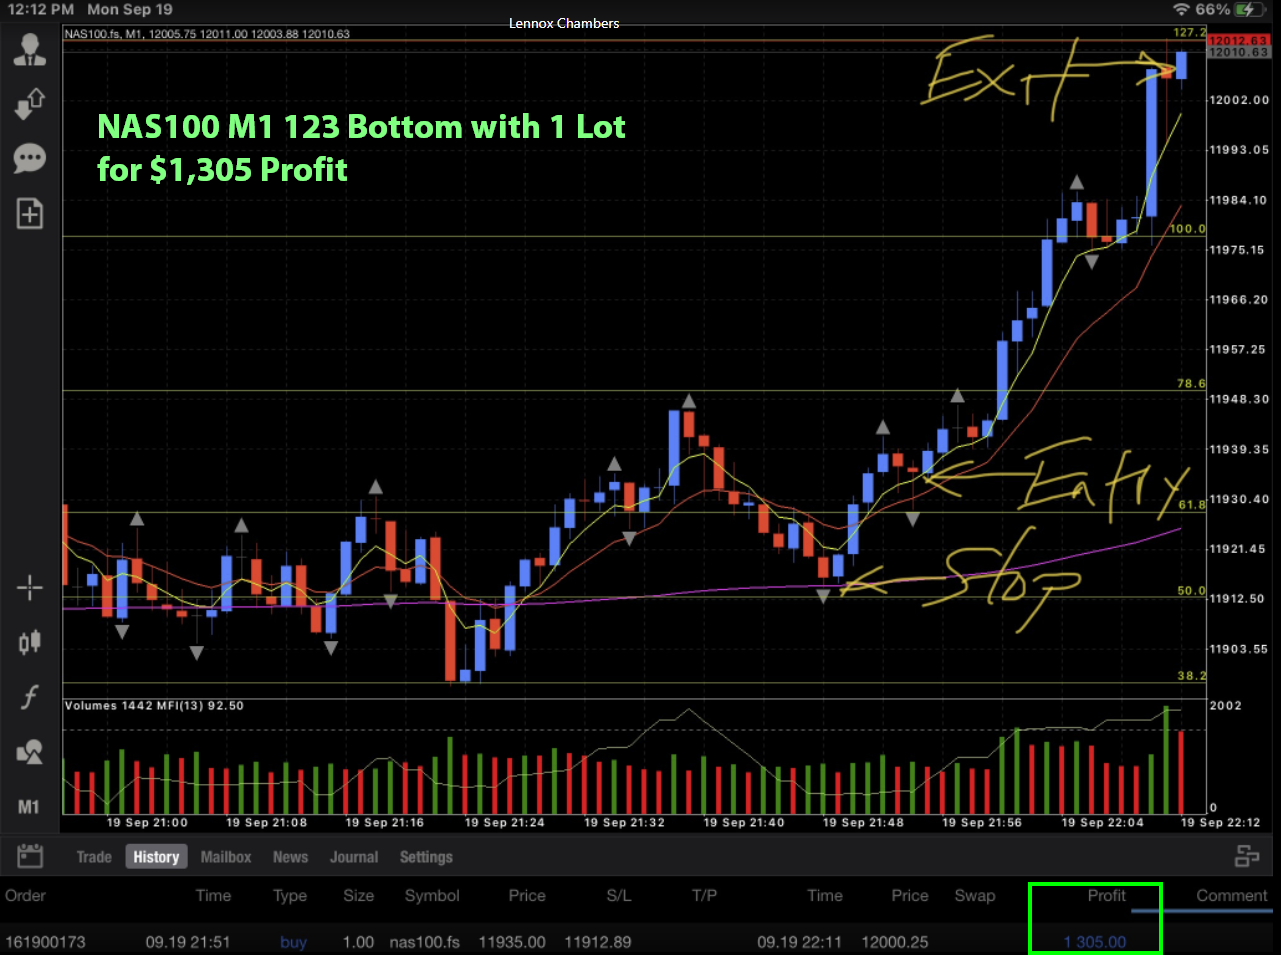
Task: Click the 19 Sep 22:04 time label
Action: pos(1102,823)
